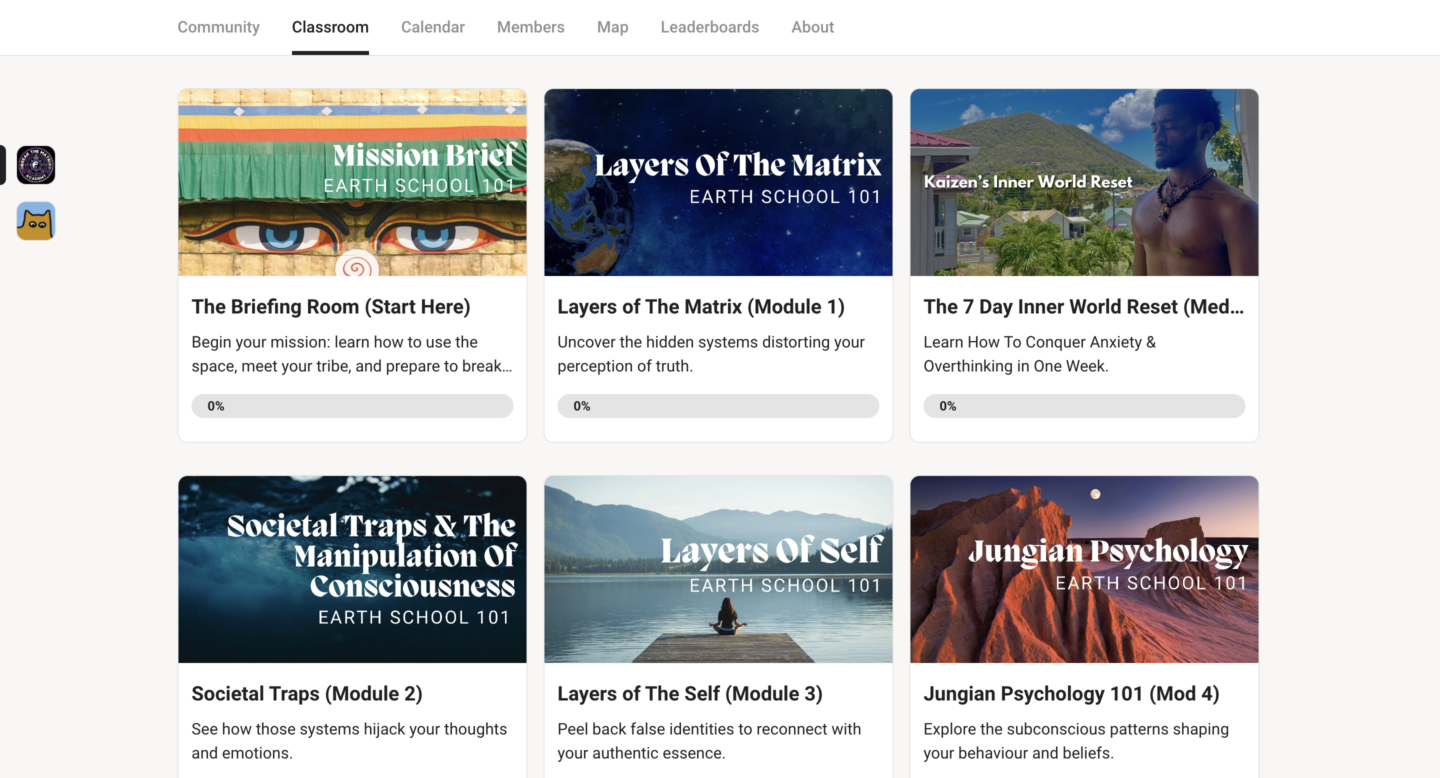Switch to the Community tab
Screen dimensions: 1440x778
218,27
